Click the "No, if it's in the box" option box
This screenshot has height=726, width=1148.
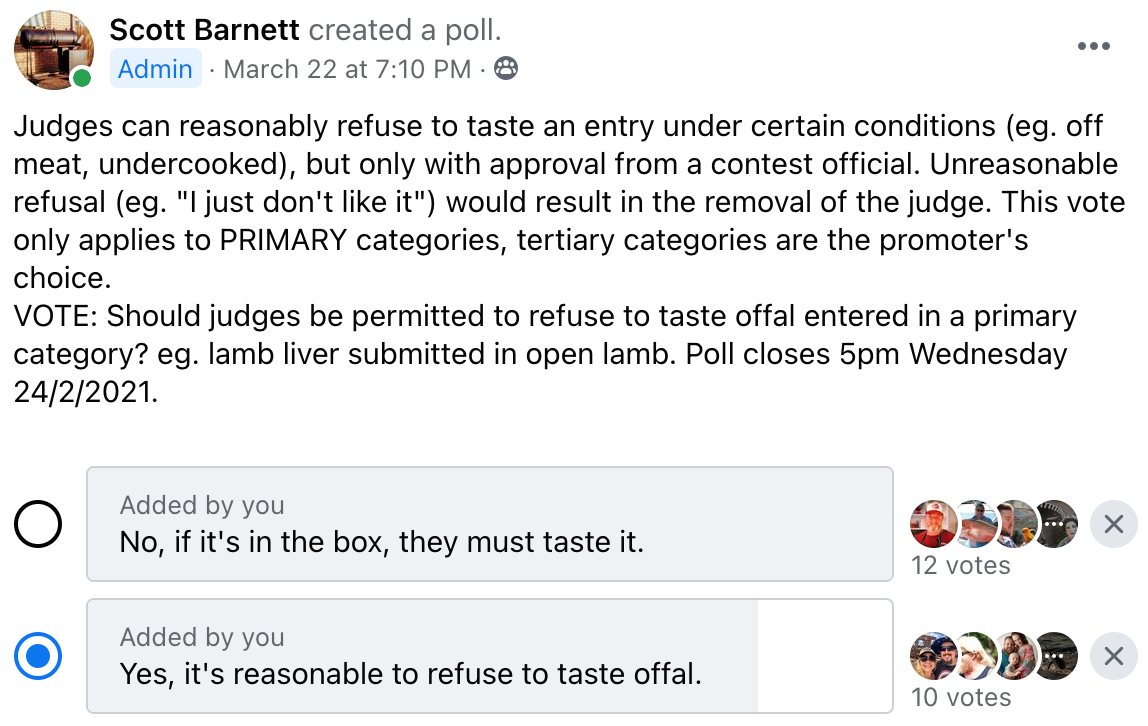coord(490,524)
